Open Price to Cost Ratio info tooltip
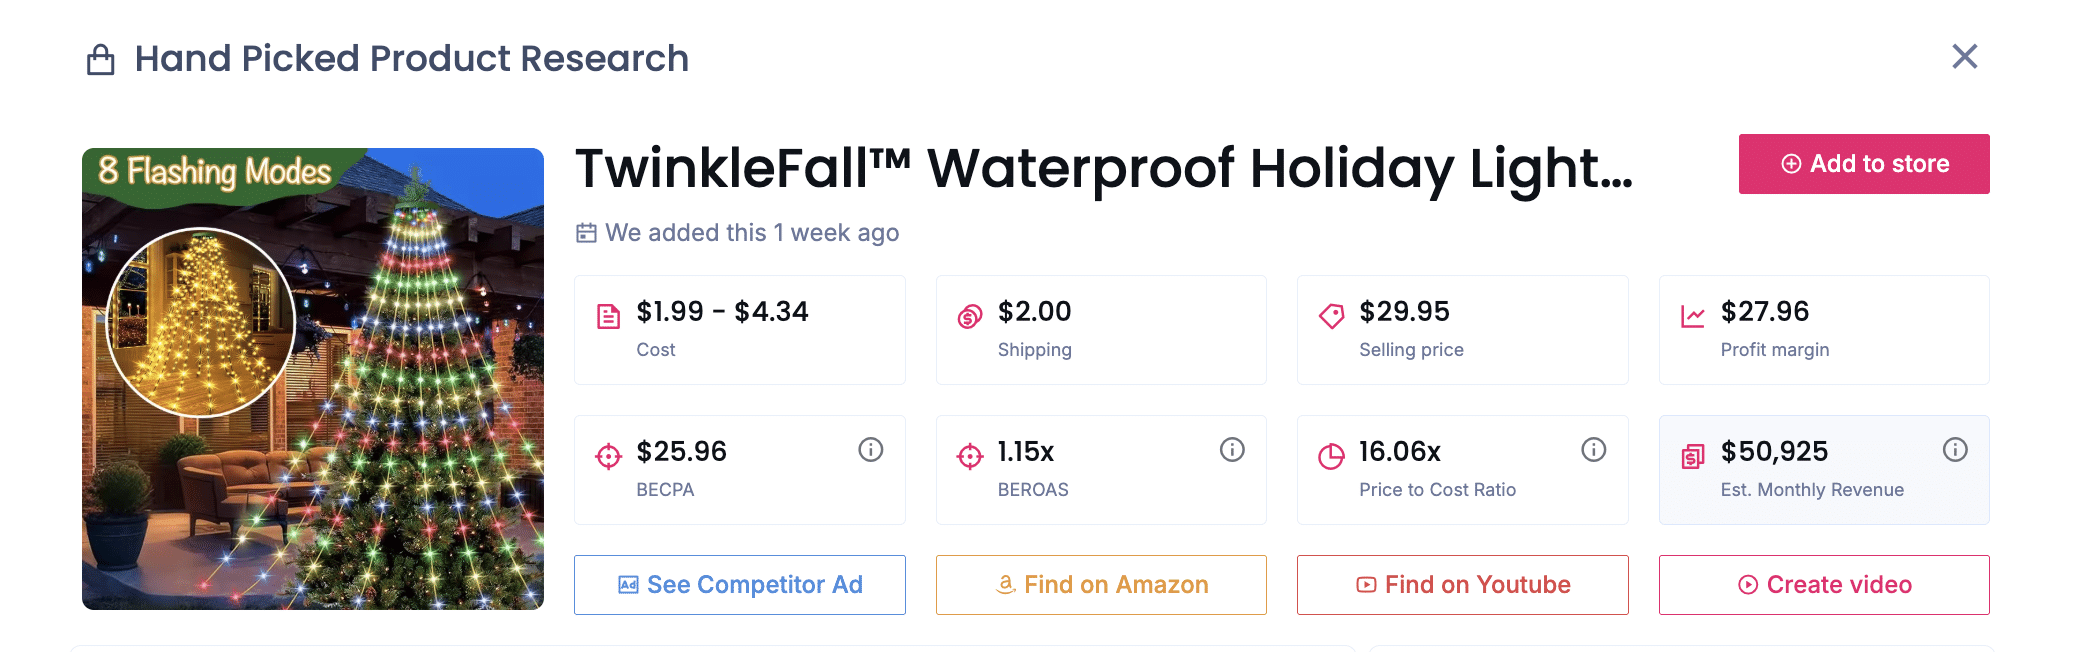This screenshot has width=2074, height=652. tap(1594, 450)
